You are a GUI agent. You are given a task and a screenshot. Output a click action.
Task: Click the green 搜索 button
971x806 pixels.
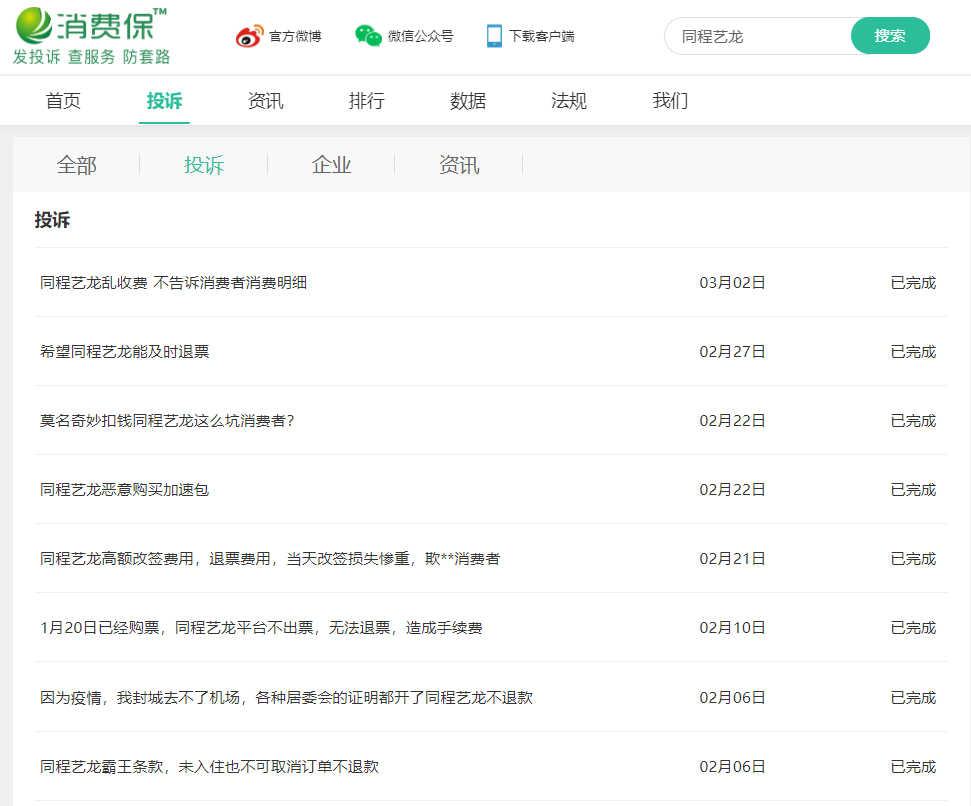(x=890, y=36)
